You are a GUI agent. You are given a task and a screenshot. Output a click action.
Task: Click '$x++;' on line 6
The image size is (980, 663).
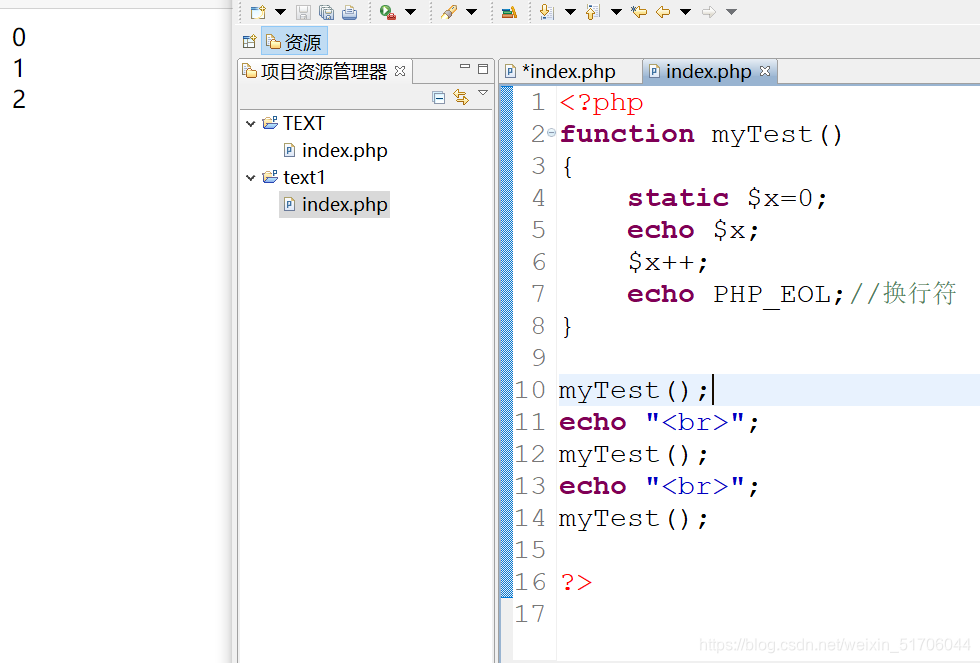[x=668, y=262]
